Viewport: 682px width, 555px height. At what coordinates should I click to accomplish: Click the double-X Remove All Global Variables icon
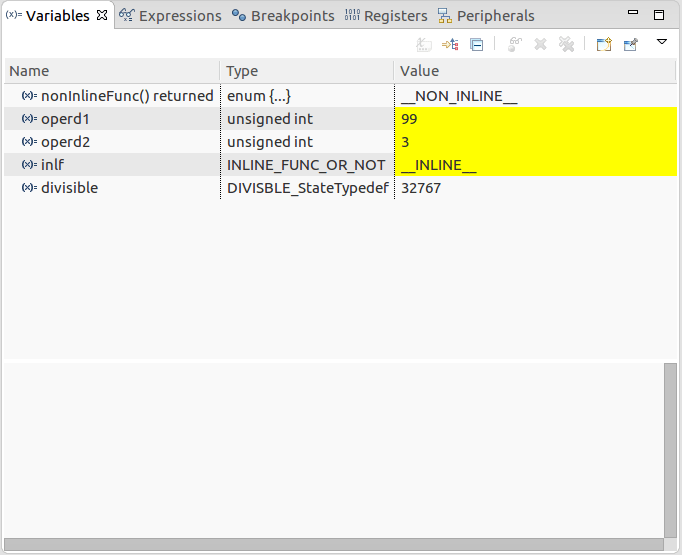click(x=566, y=44)
